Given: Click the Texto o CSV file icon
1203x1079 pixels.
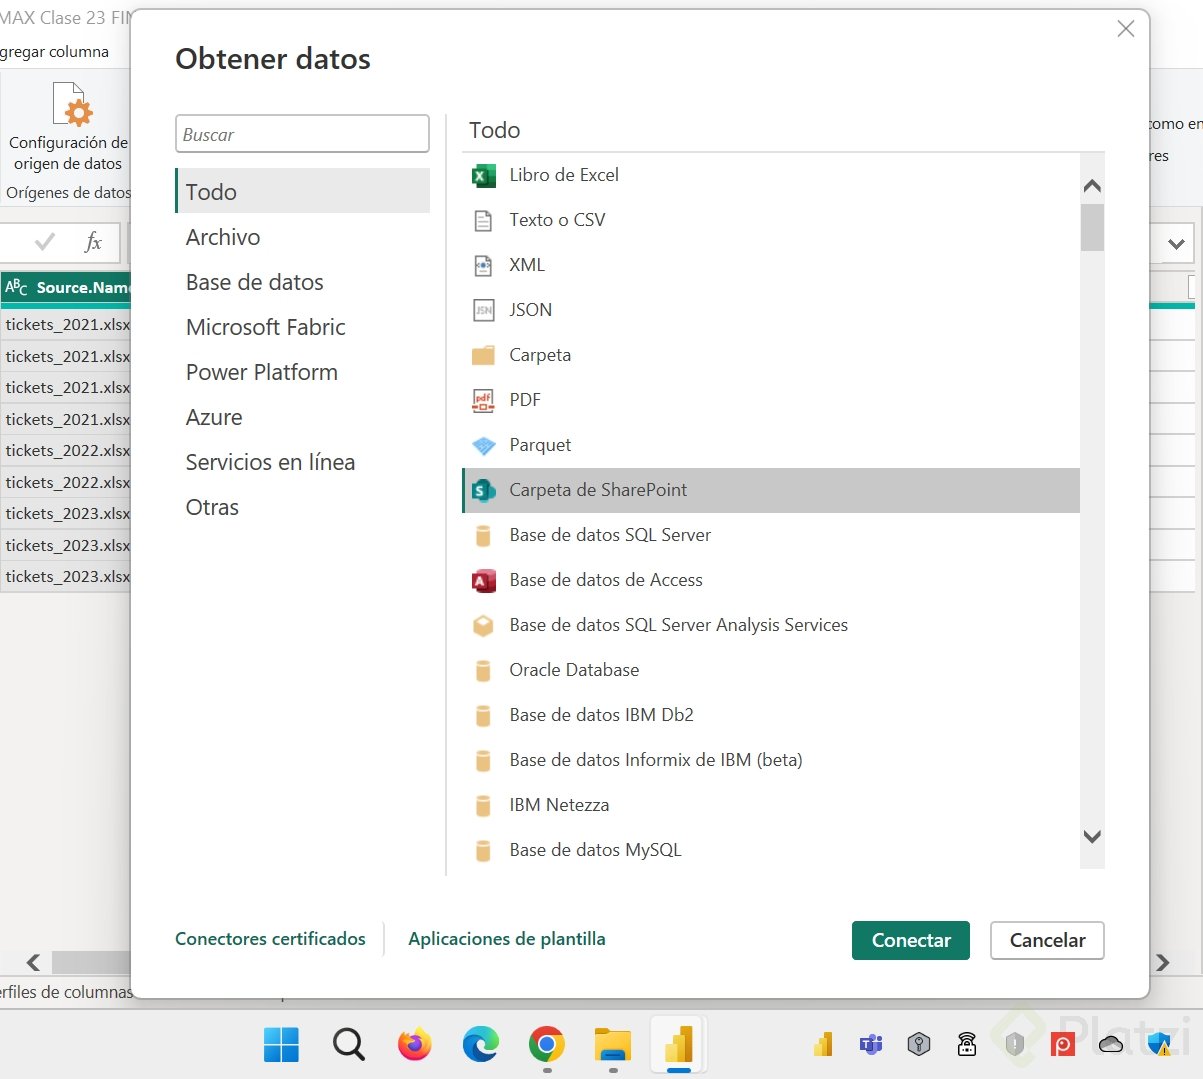Looking at the screenshot, I should 483,221.
